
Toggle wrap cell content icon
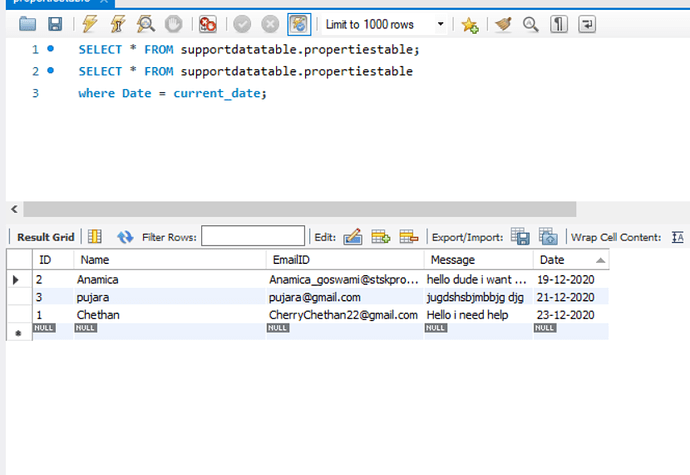(678, 237)
